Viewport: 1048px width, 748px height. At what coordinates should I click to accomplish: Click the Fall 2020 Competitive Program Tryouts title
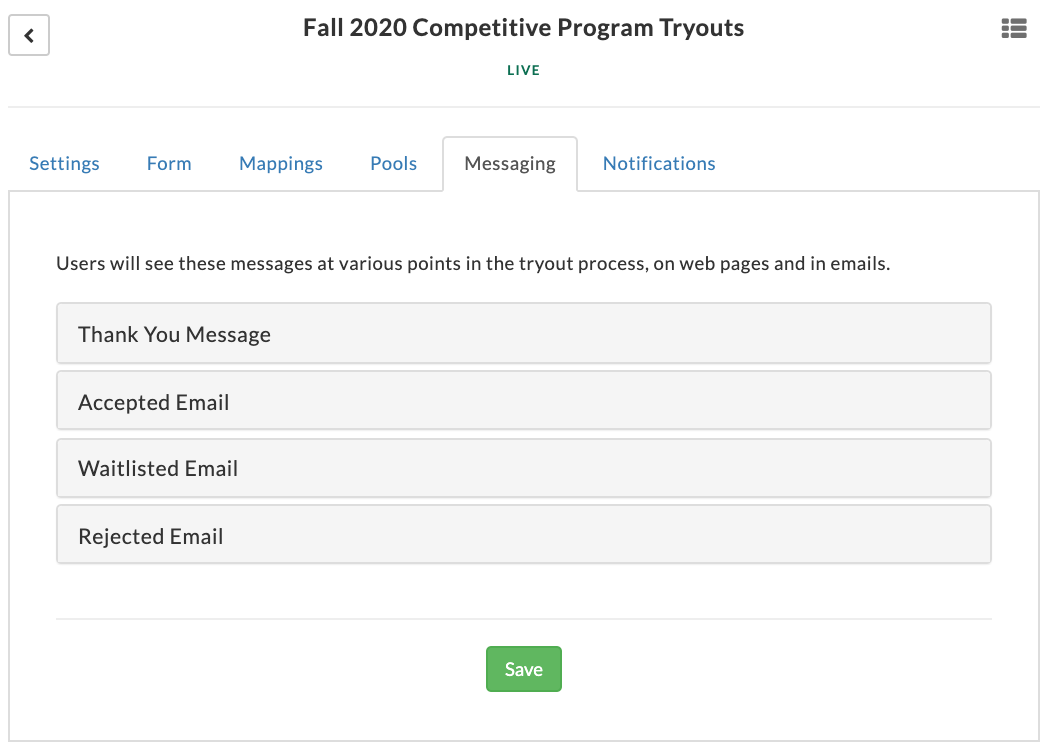(x=523, y=28)
